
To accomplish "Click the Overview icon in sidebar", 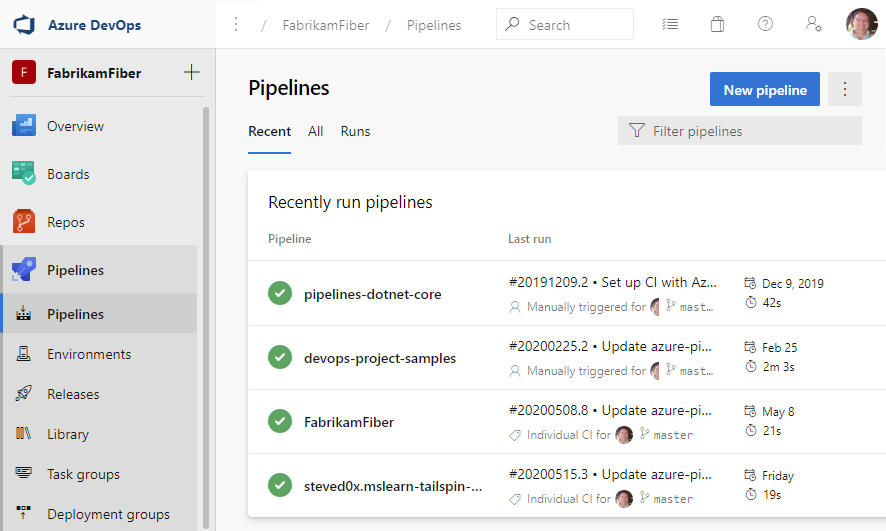I will coord(24,125).
